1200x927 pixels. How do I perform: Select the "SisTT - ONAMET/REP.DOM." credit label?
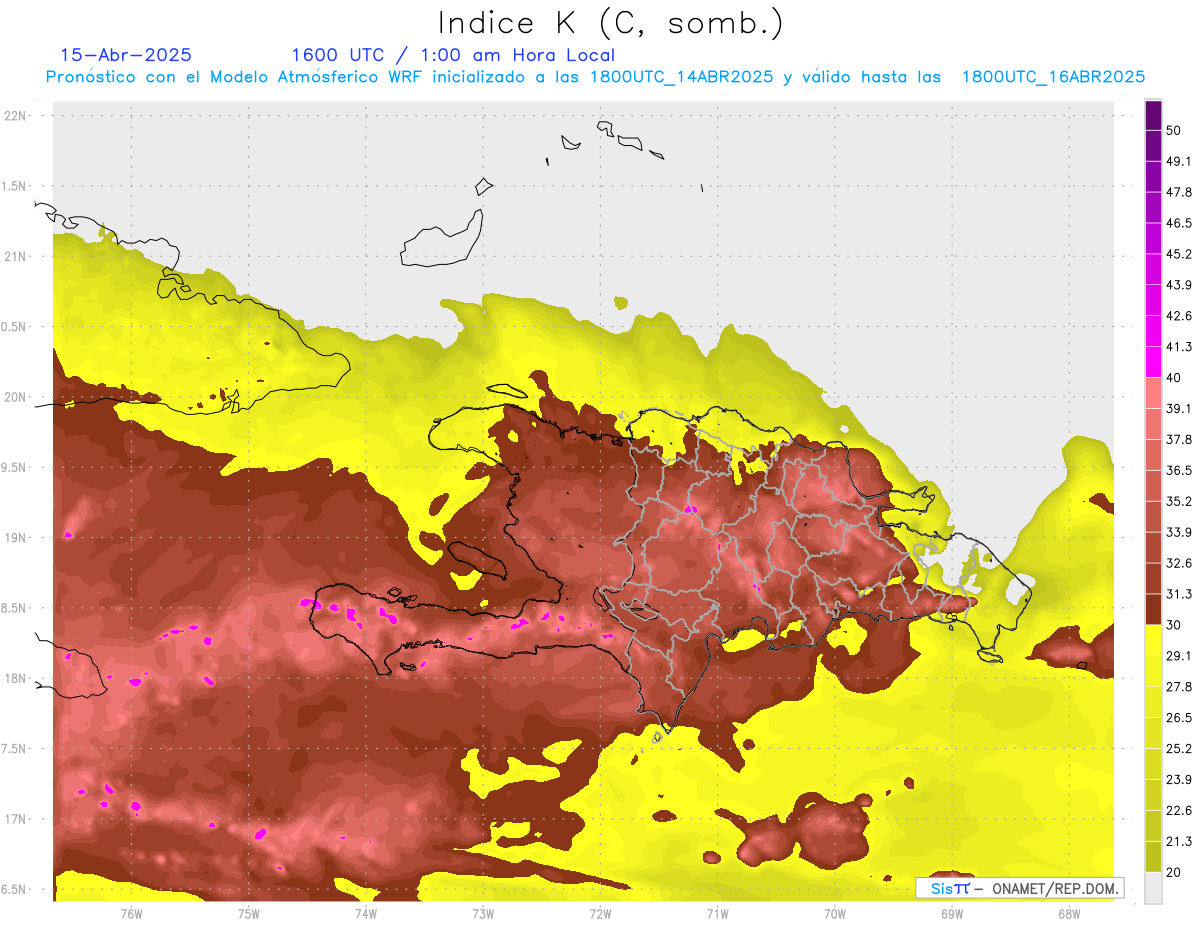click(1019, 888)
